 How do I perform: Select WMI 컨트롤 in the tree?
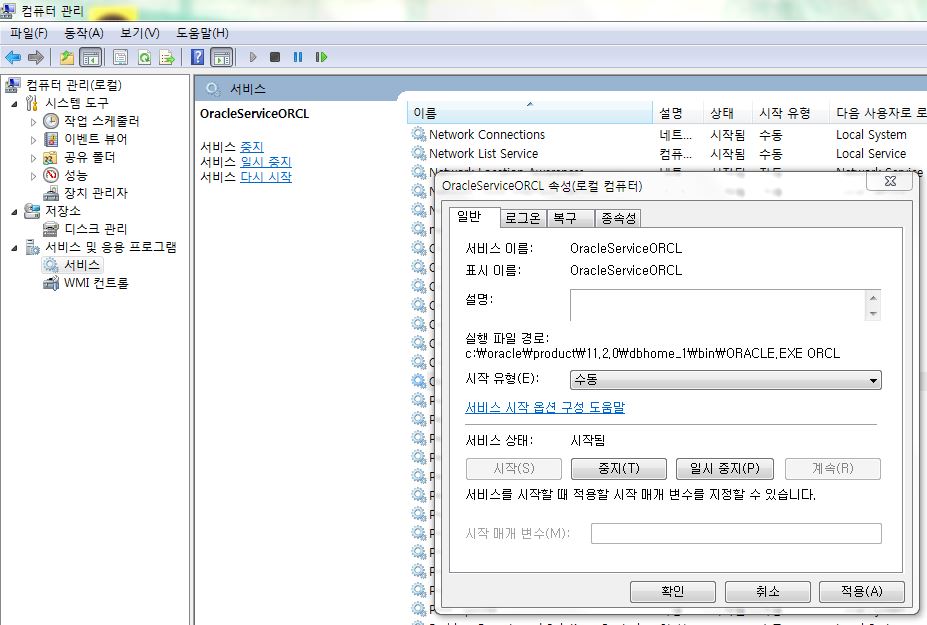(96, 283)
